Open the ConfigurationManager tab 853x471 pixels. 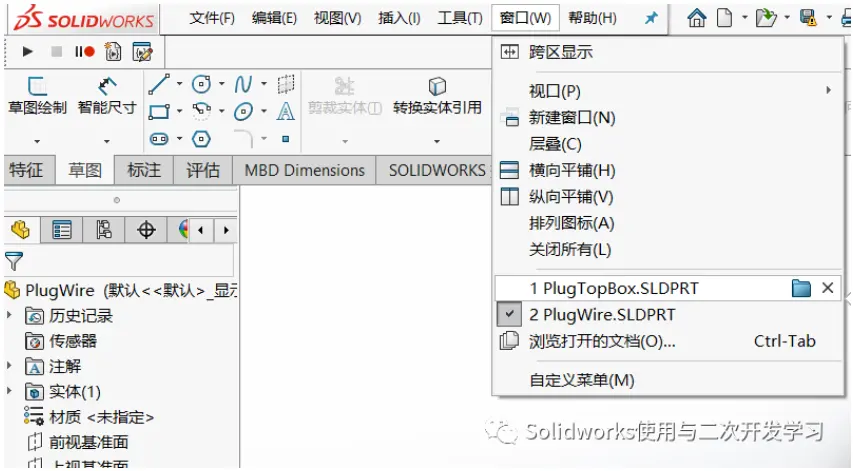[x=104, y=230]
